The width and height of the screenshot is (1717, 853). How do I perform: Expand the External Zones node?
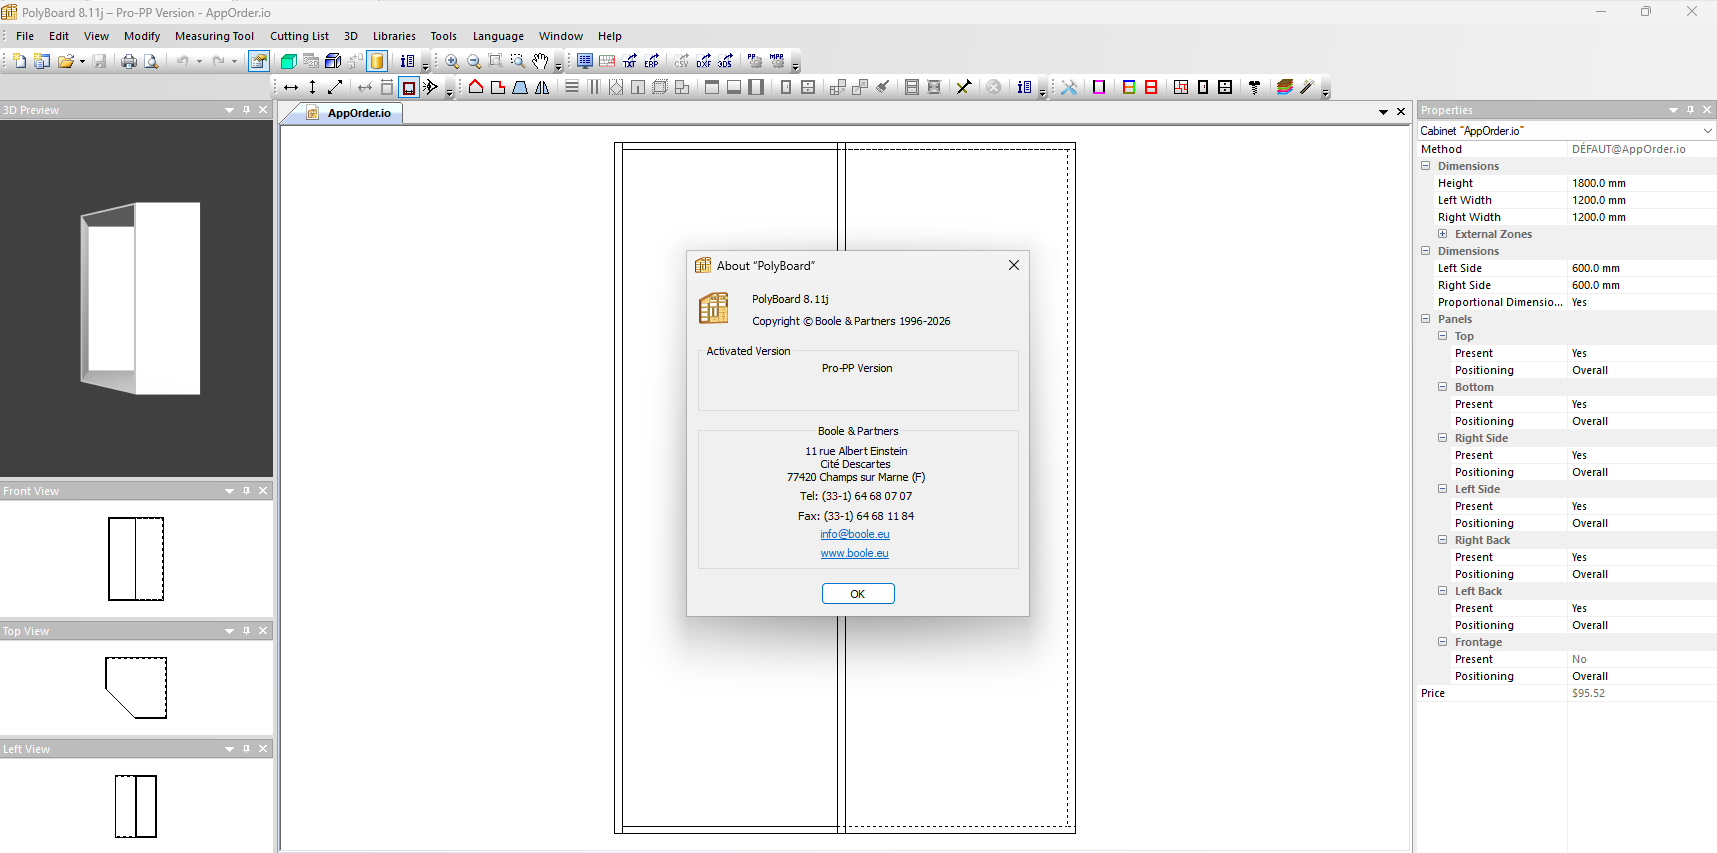click(x=1442, y=234)
